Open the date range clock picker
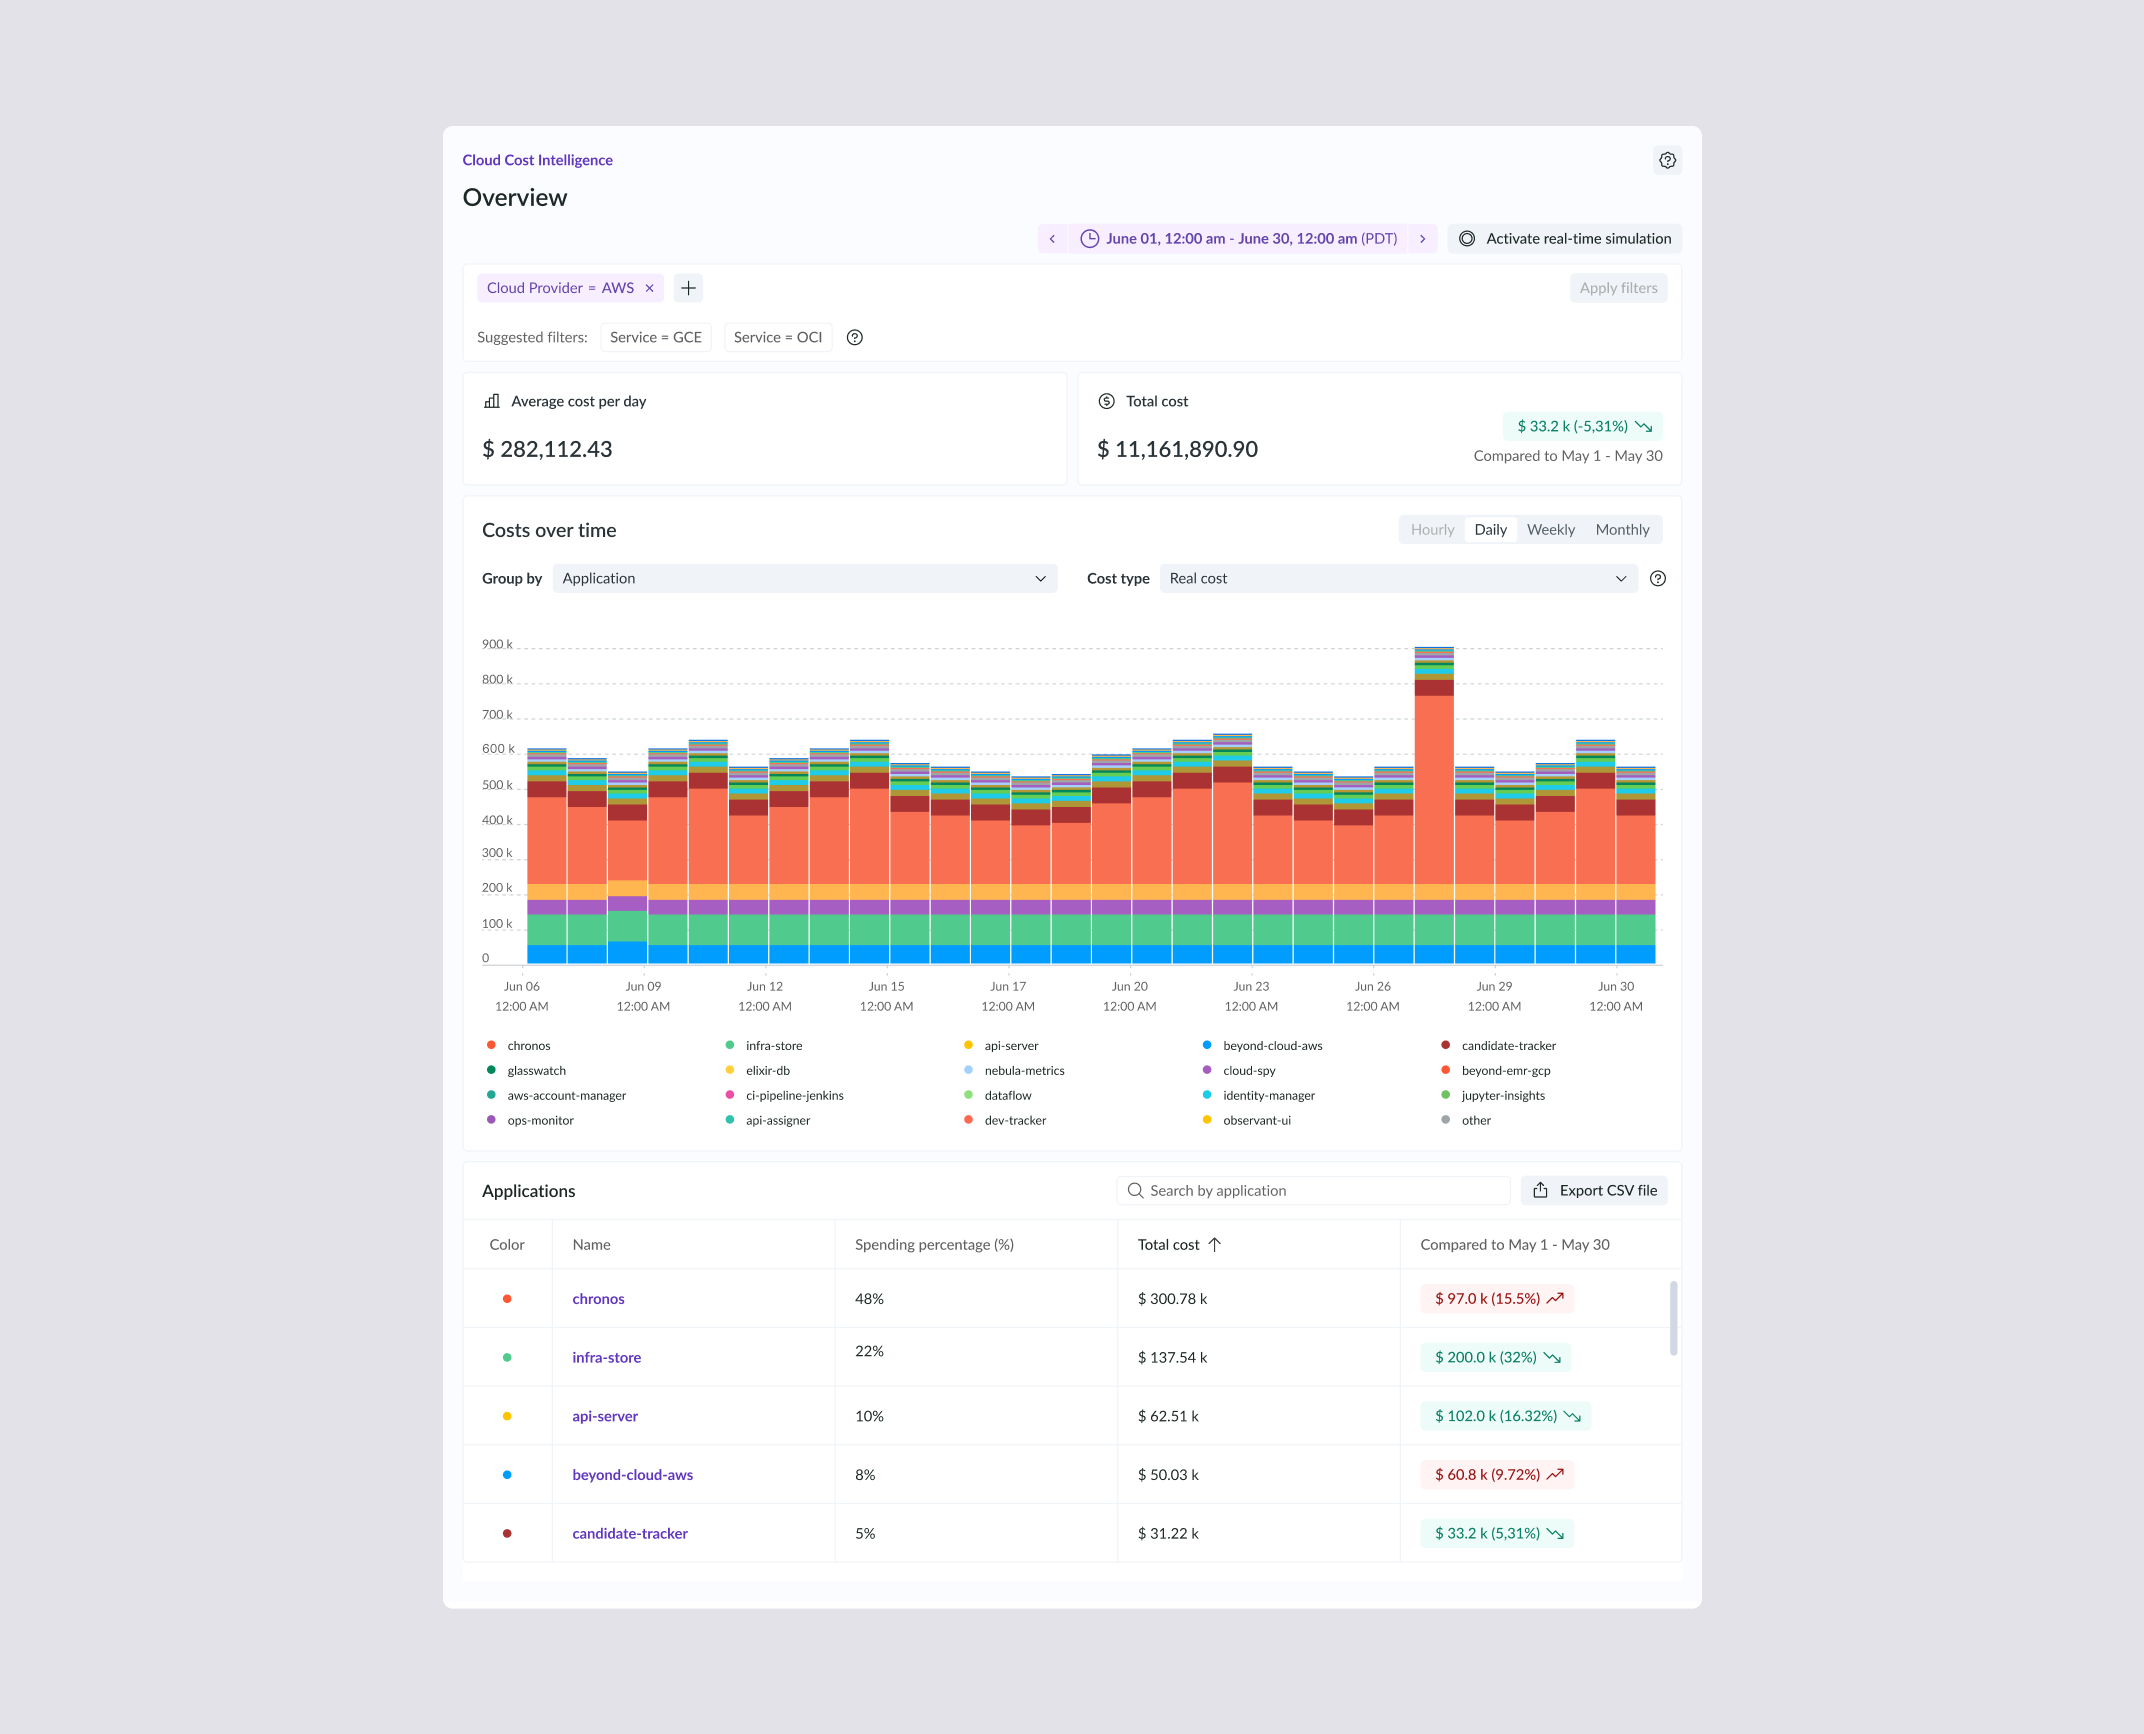Viewport: 2144px width, 1734px height. [x=1090, y=239]
